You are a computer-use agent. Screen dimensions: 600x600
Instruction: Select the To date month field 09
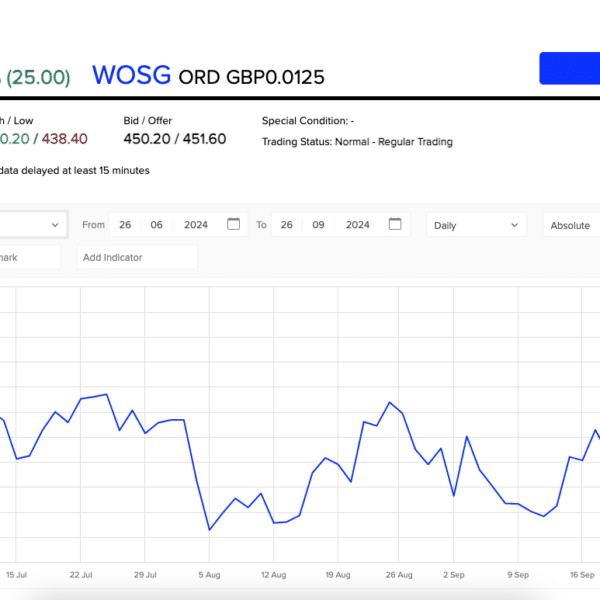click(x=319, y=225)
